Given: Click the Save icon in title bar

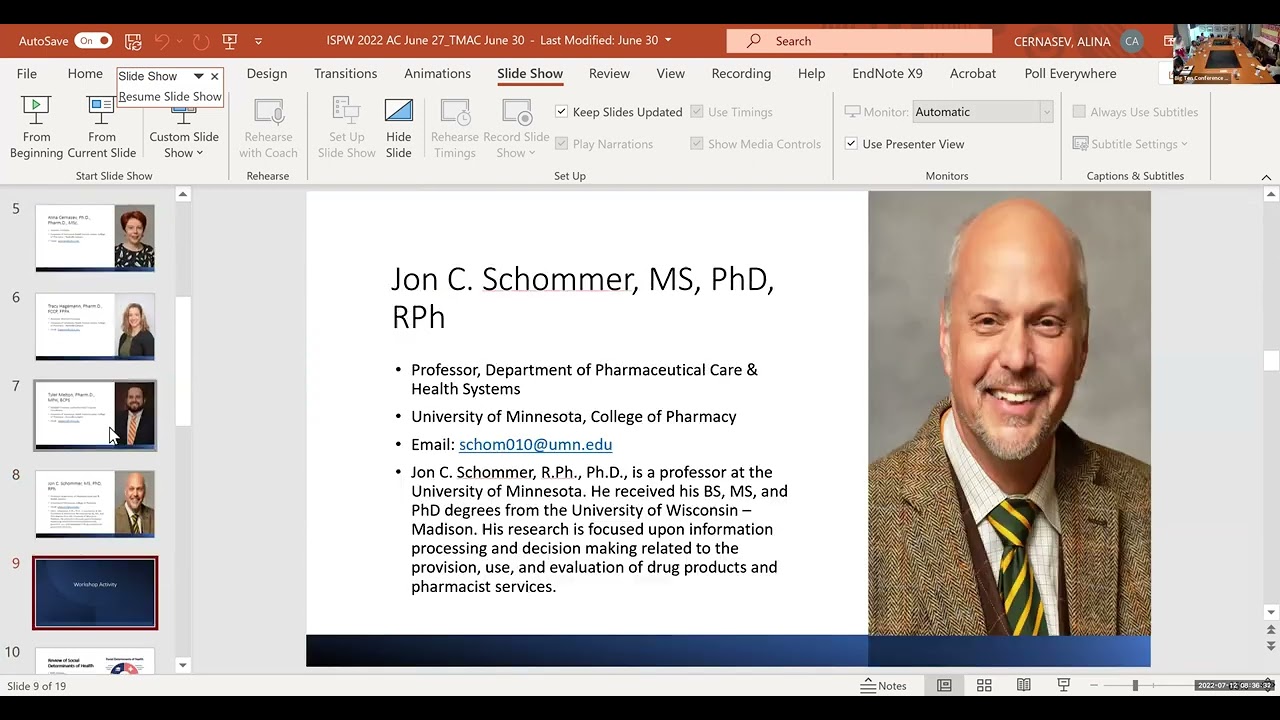Looking at the screenshot, I should (133, 41).
